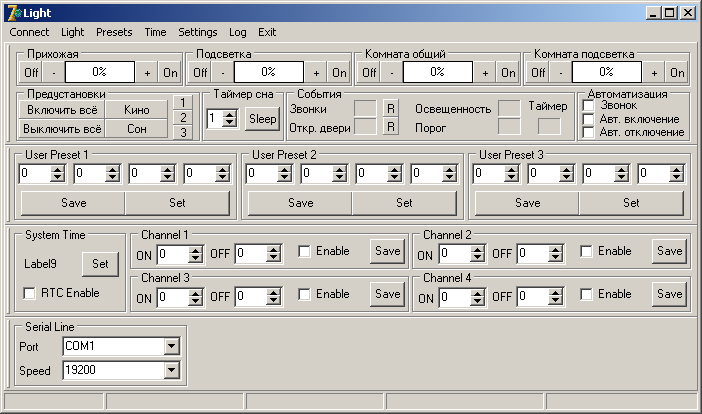Image resolution: width=702 pixels, height=414 pixels.
Task: Click the minus button for Подсветка
Action: (x=222, y=73)
